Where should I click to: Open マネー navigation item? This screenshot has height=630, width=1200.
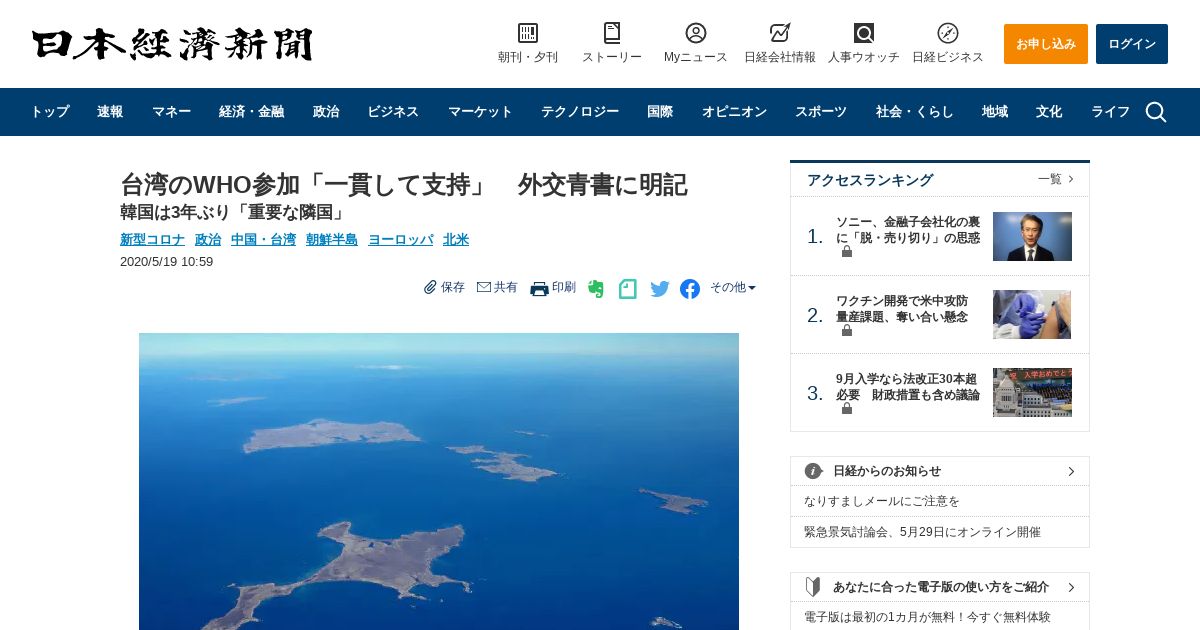(171, 112)
